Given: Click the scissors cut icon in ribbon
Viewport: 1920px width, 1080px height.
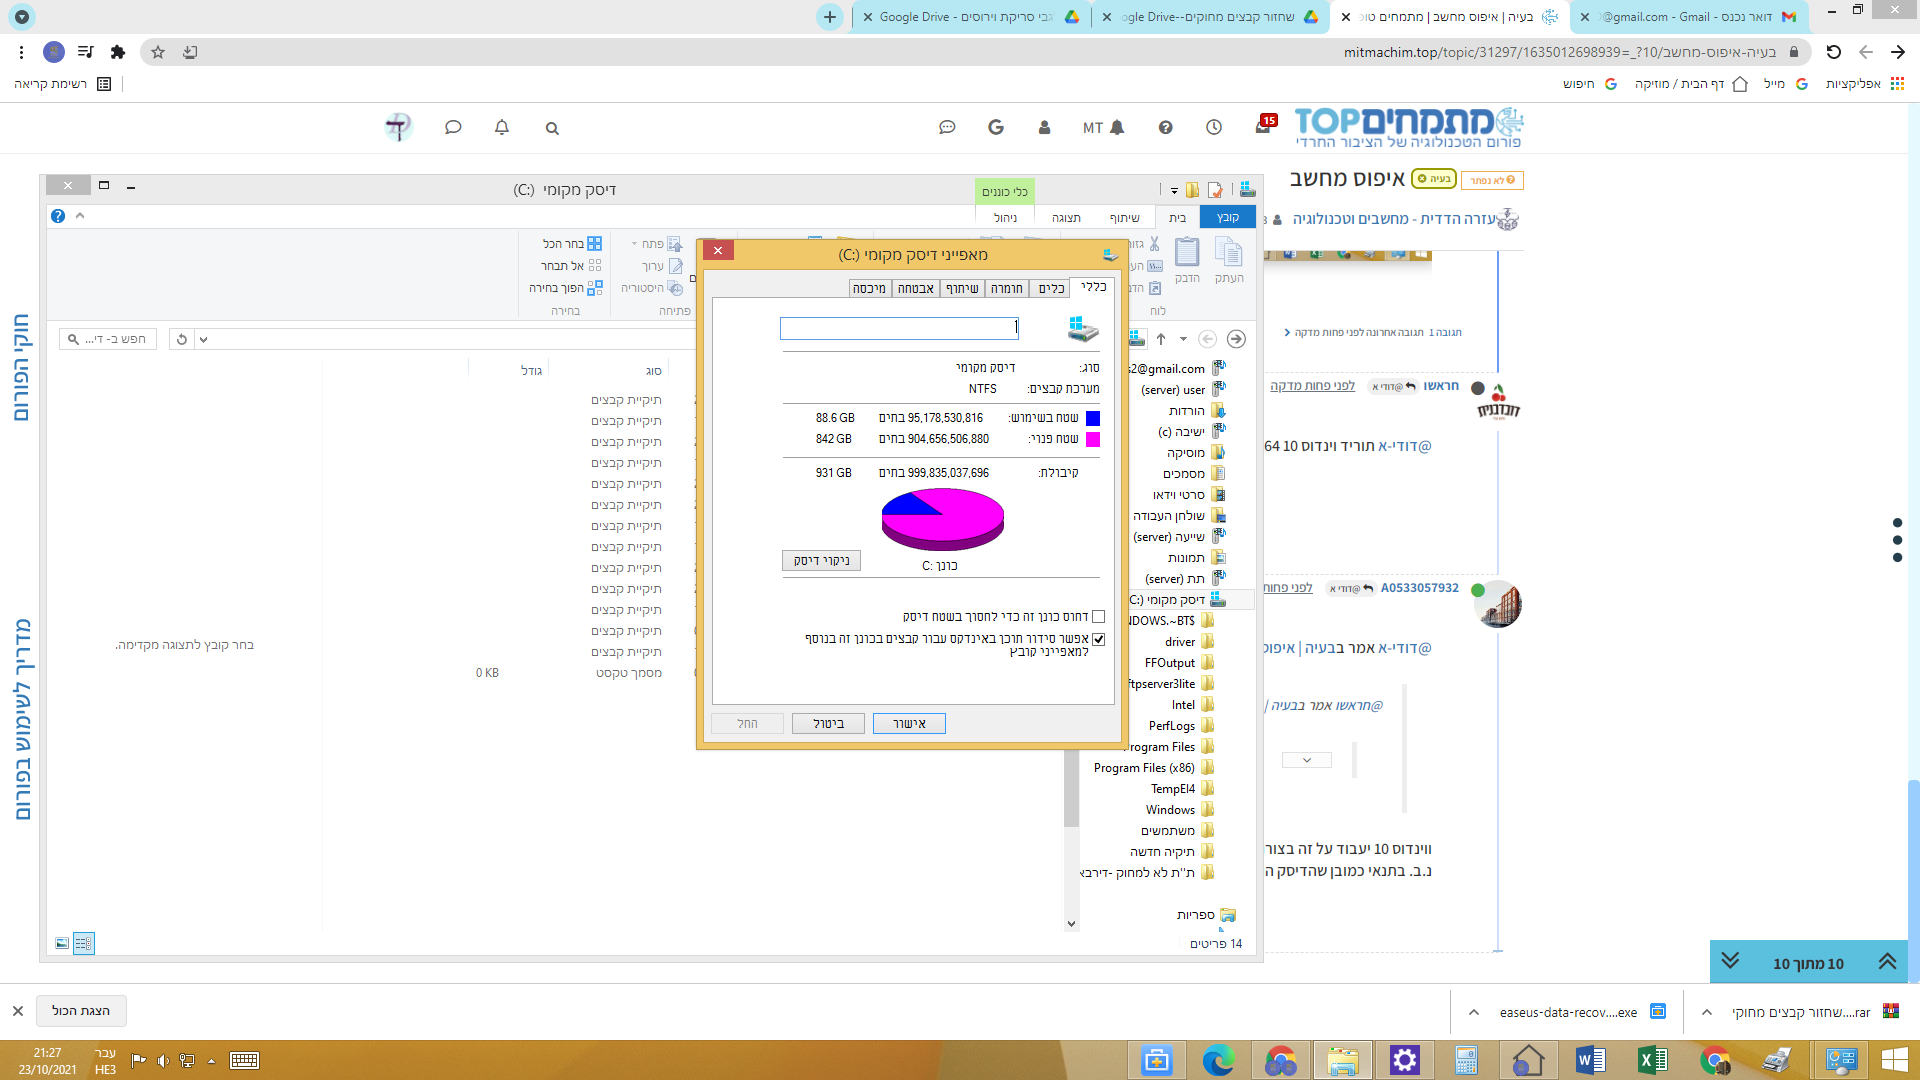Looking at the screenshot, I should (1155, 244).
